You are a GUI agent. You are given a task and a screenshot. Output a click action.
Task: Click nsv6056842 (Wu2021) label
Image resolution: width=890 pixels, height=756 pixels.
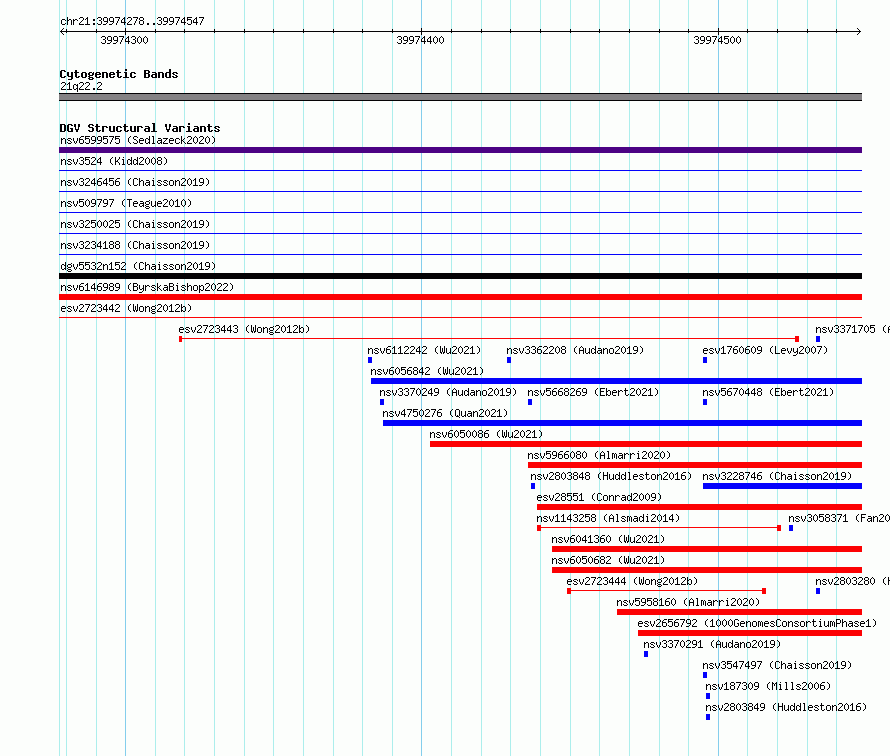[427, 371]
